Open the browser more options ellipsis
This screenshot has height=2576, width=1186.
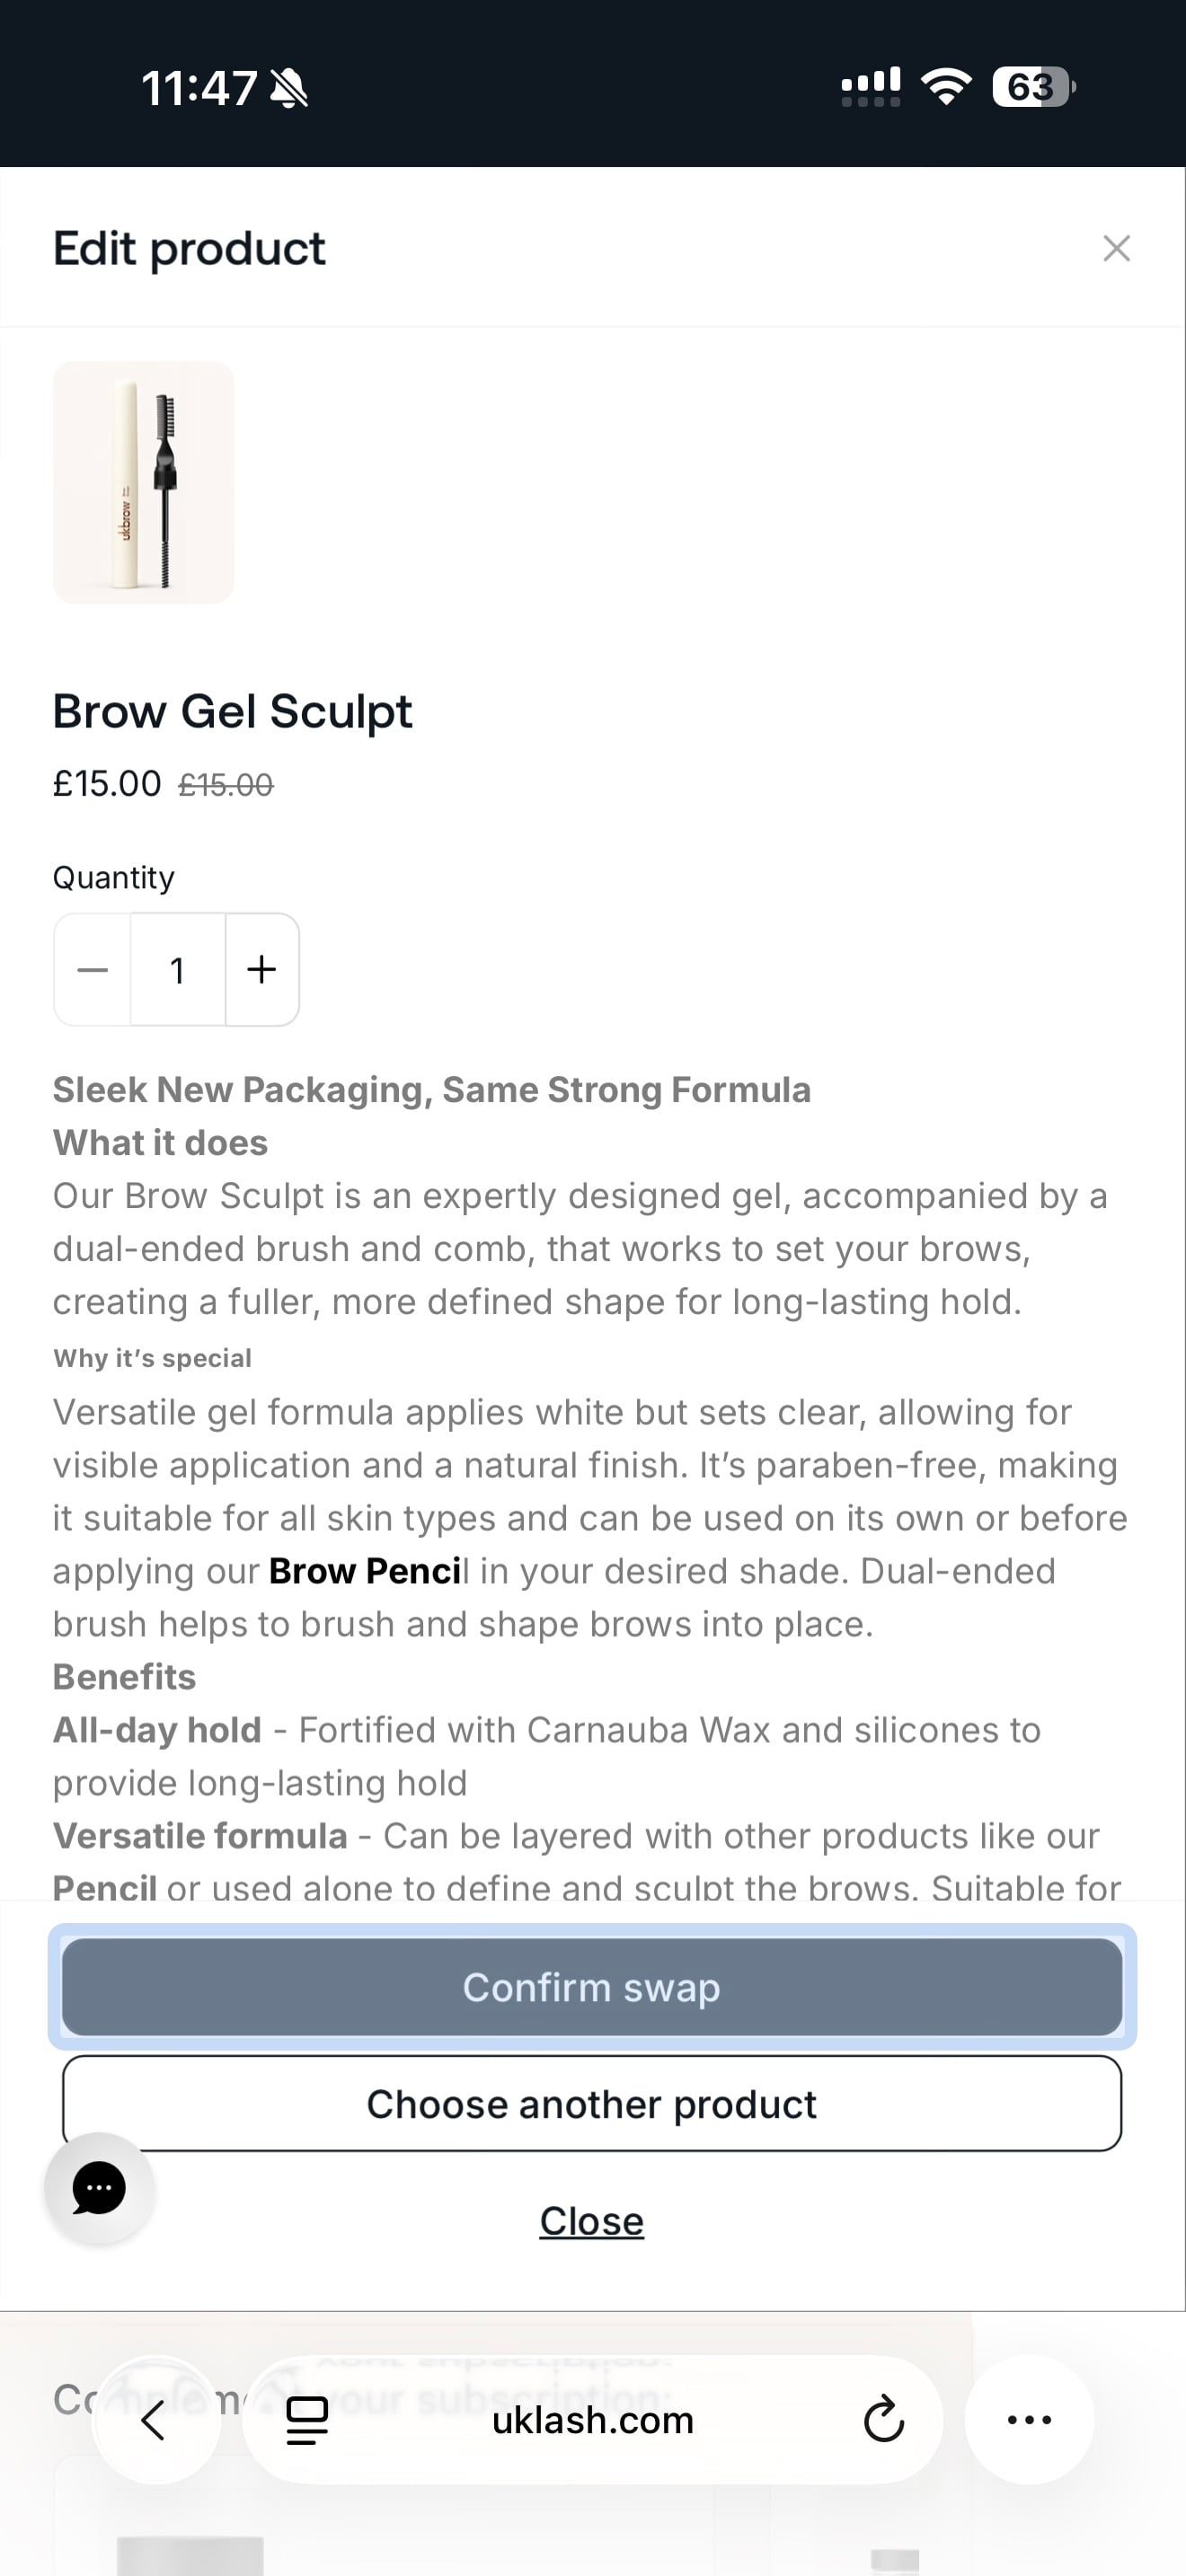[x=1029, y=2420]
